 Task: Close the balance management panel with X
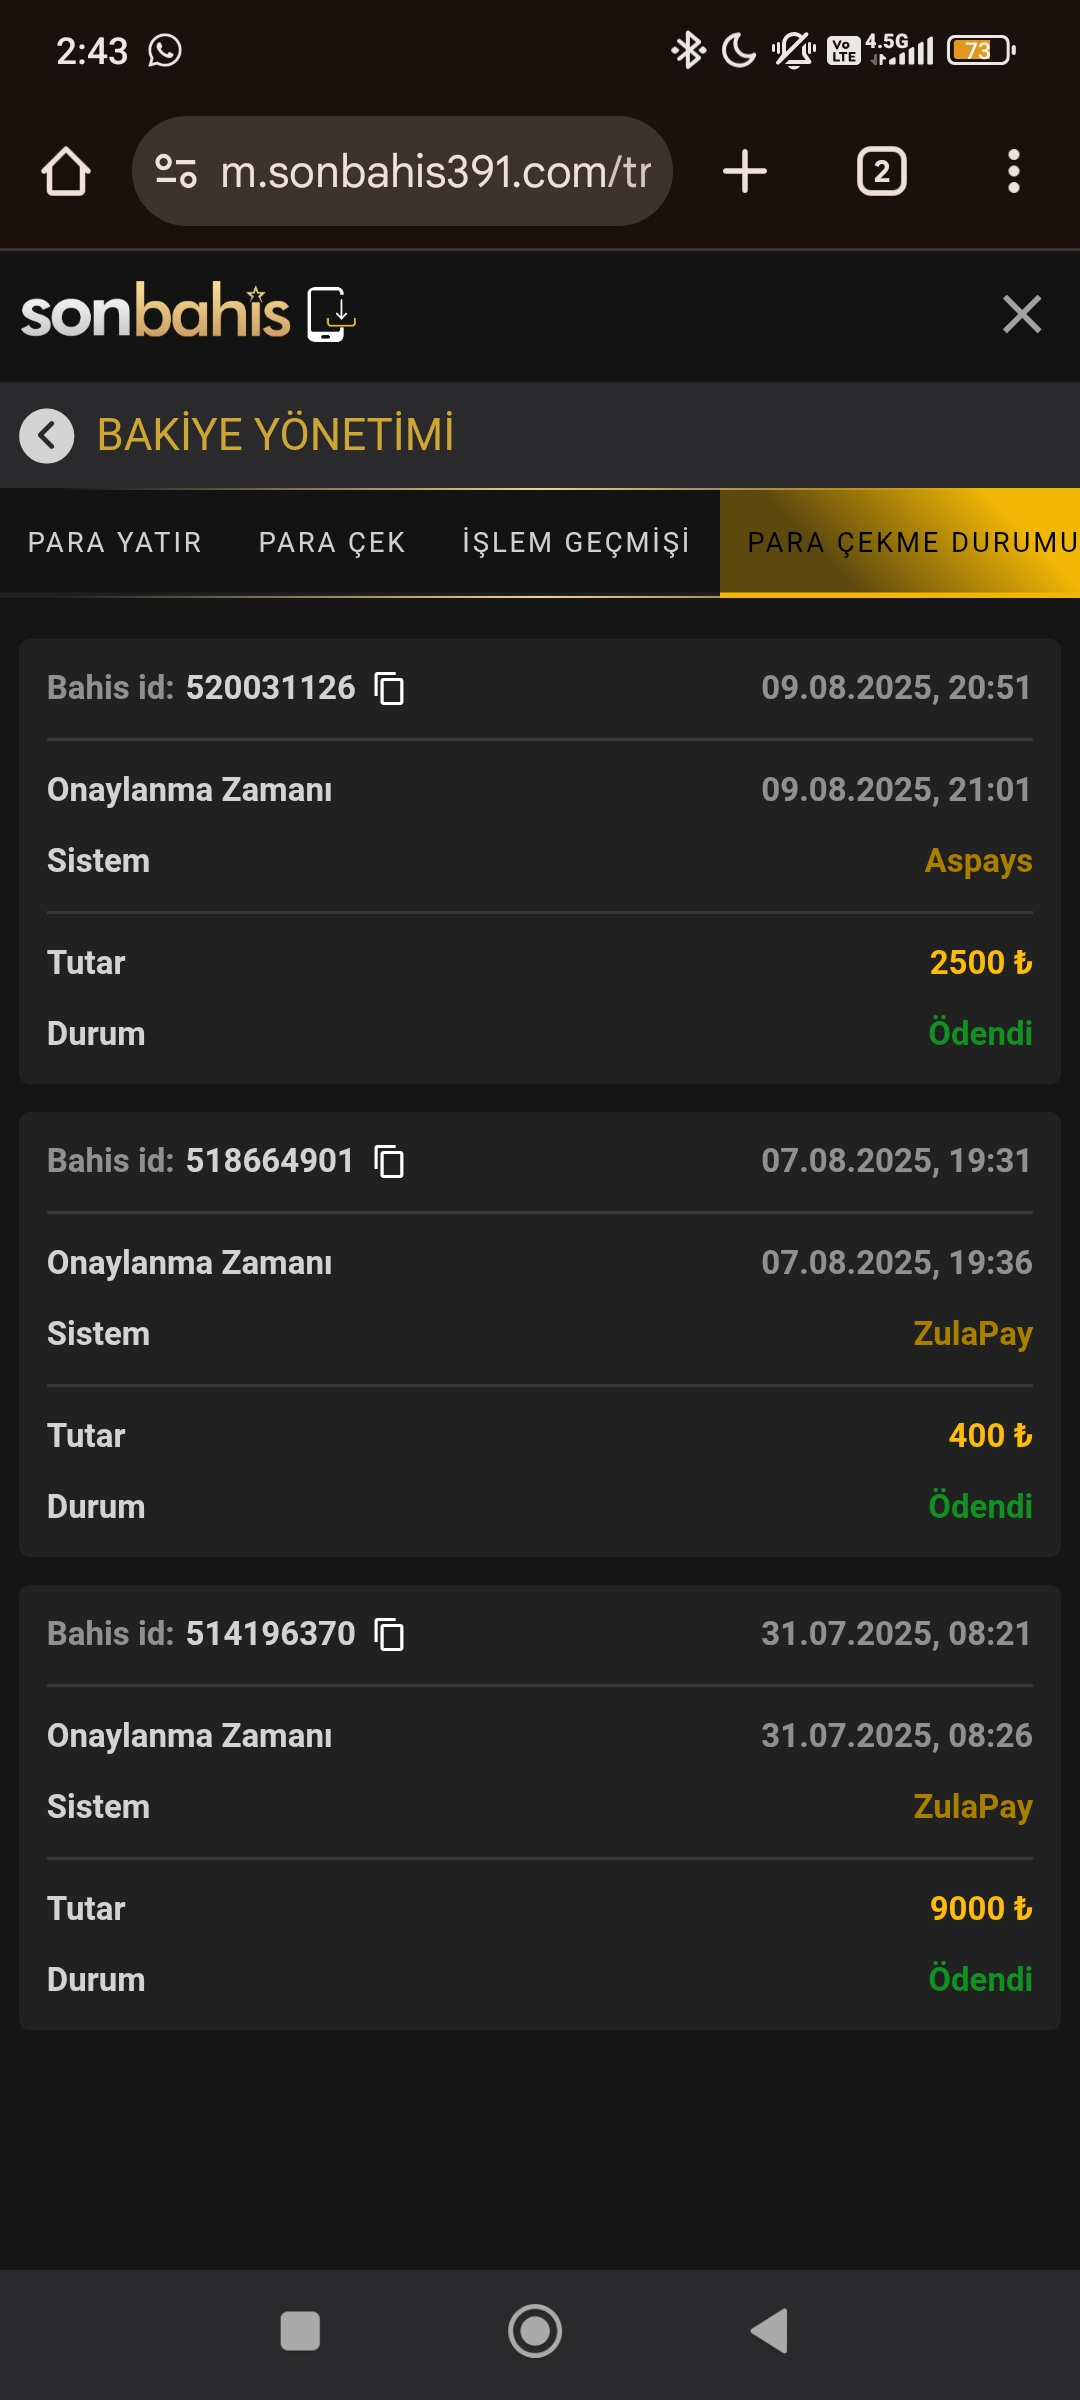(x=1021, y=314)
